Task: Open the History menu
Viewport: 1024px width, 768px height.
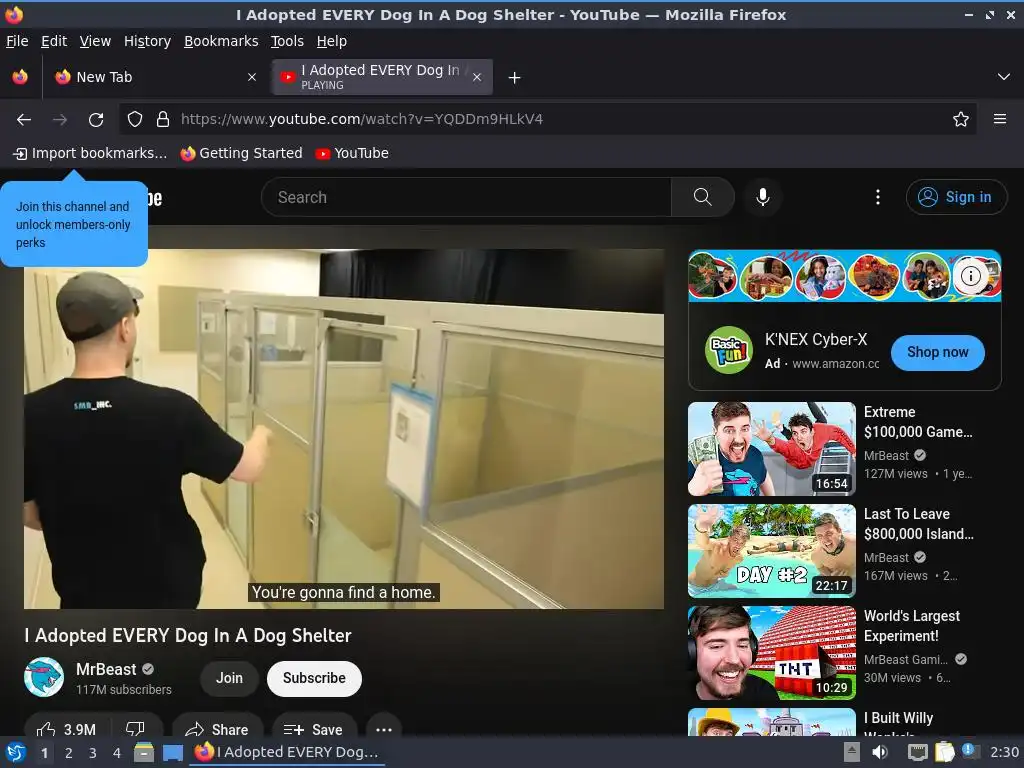Action: (x=147, y=41)
